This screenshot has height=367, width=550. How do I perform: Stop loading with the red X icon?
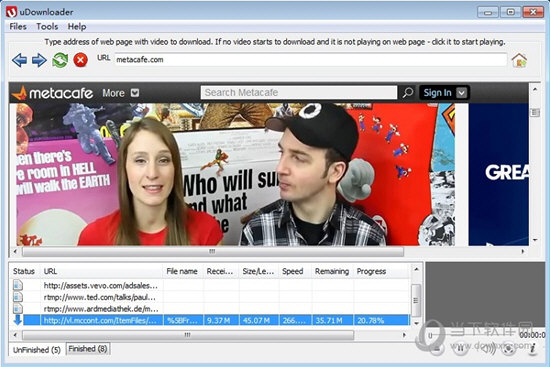point(80,60)
